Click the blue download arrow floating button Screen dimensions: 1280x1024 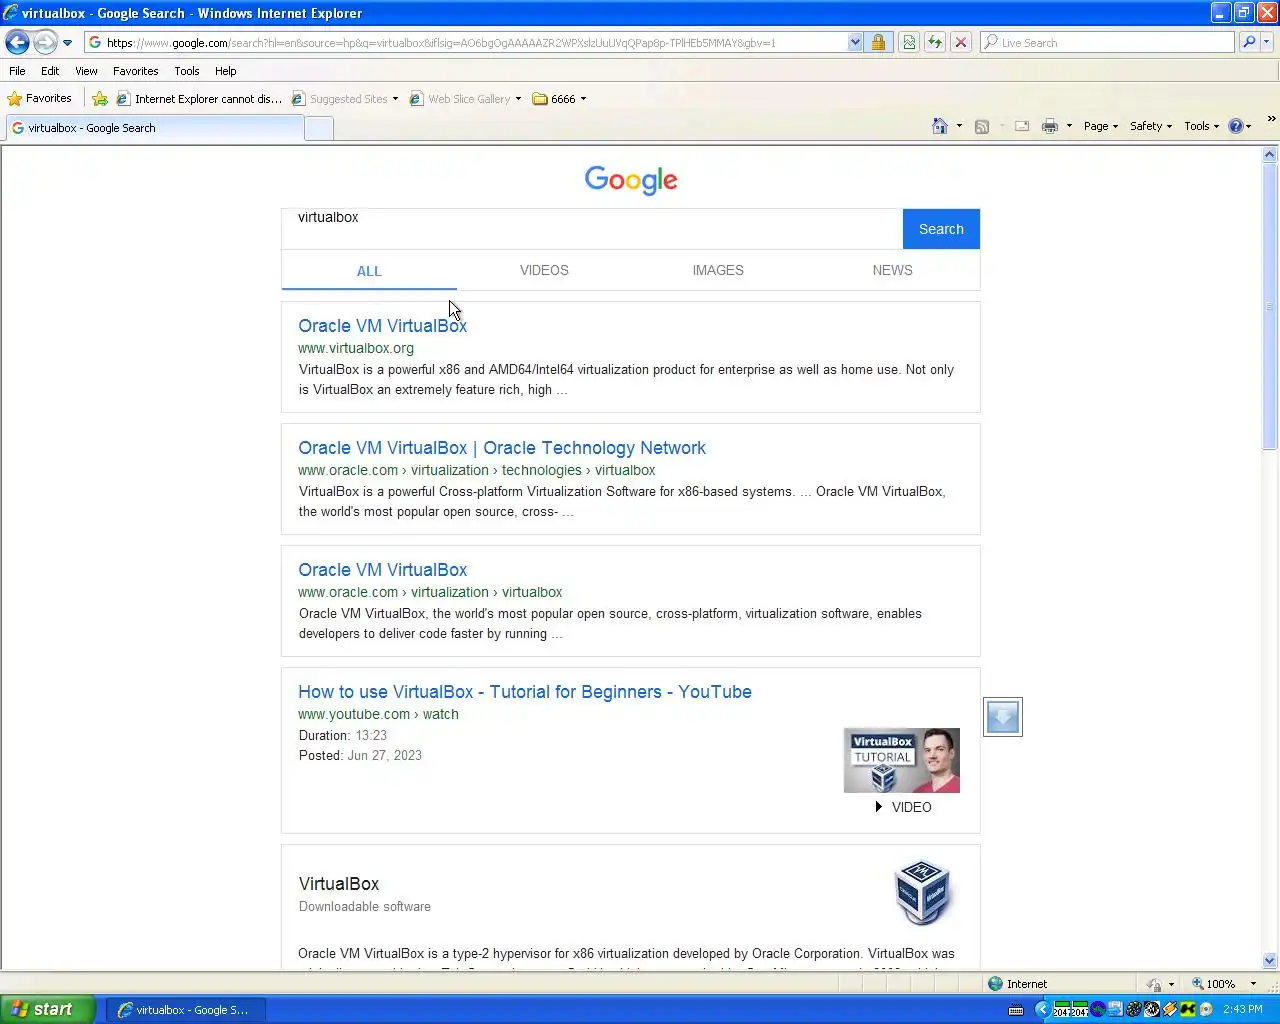pos(1003,717)
